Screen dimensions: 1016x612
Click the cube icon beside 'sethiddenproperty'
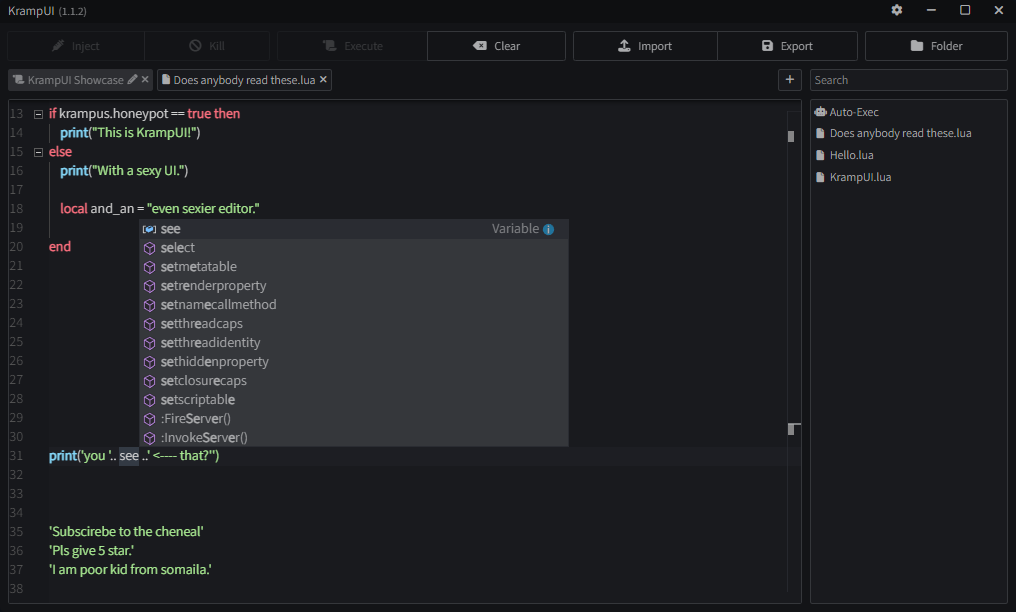point(150,362)
